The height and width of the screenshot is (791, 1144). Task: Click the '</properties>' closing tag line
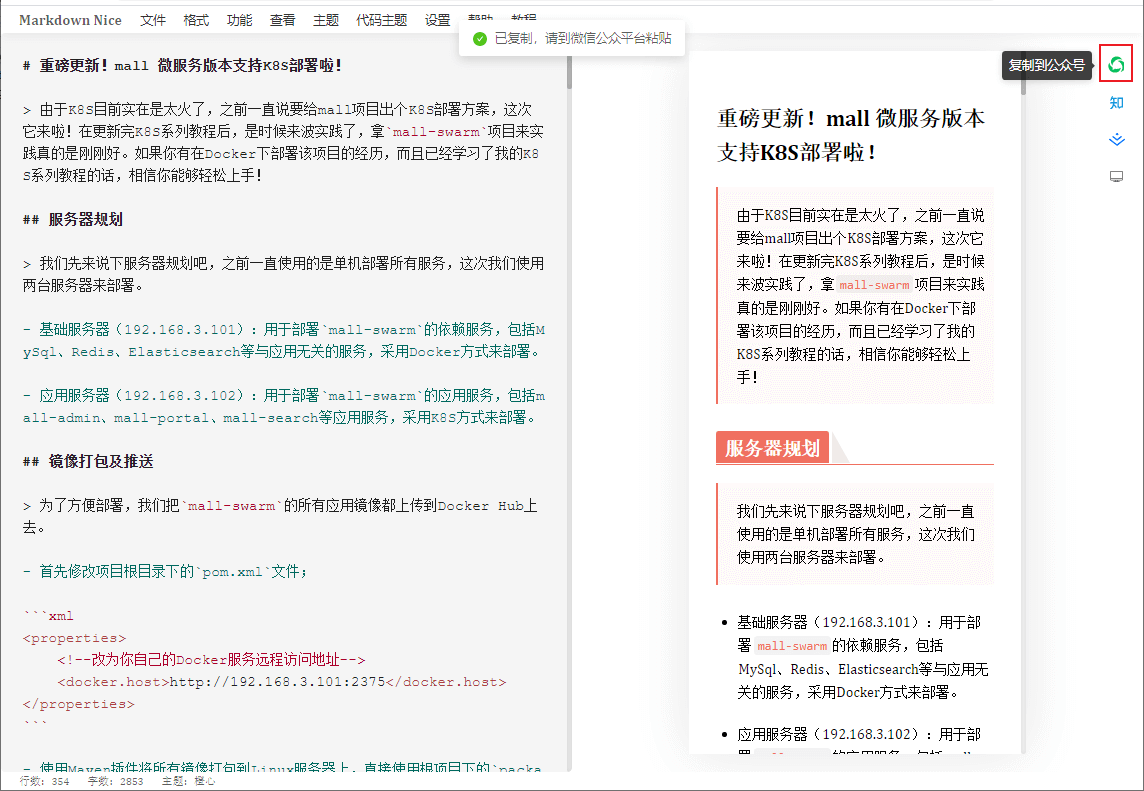(78, 703)
